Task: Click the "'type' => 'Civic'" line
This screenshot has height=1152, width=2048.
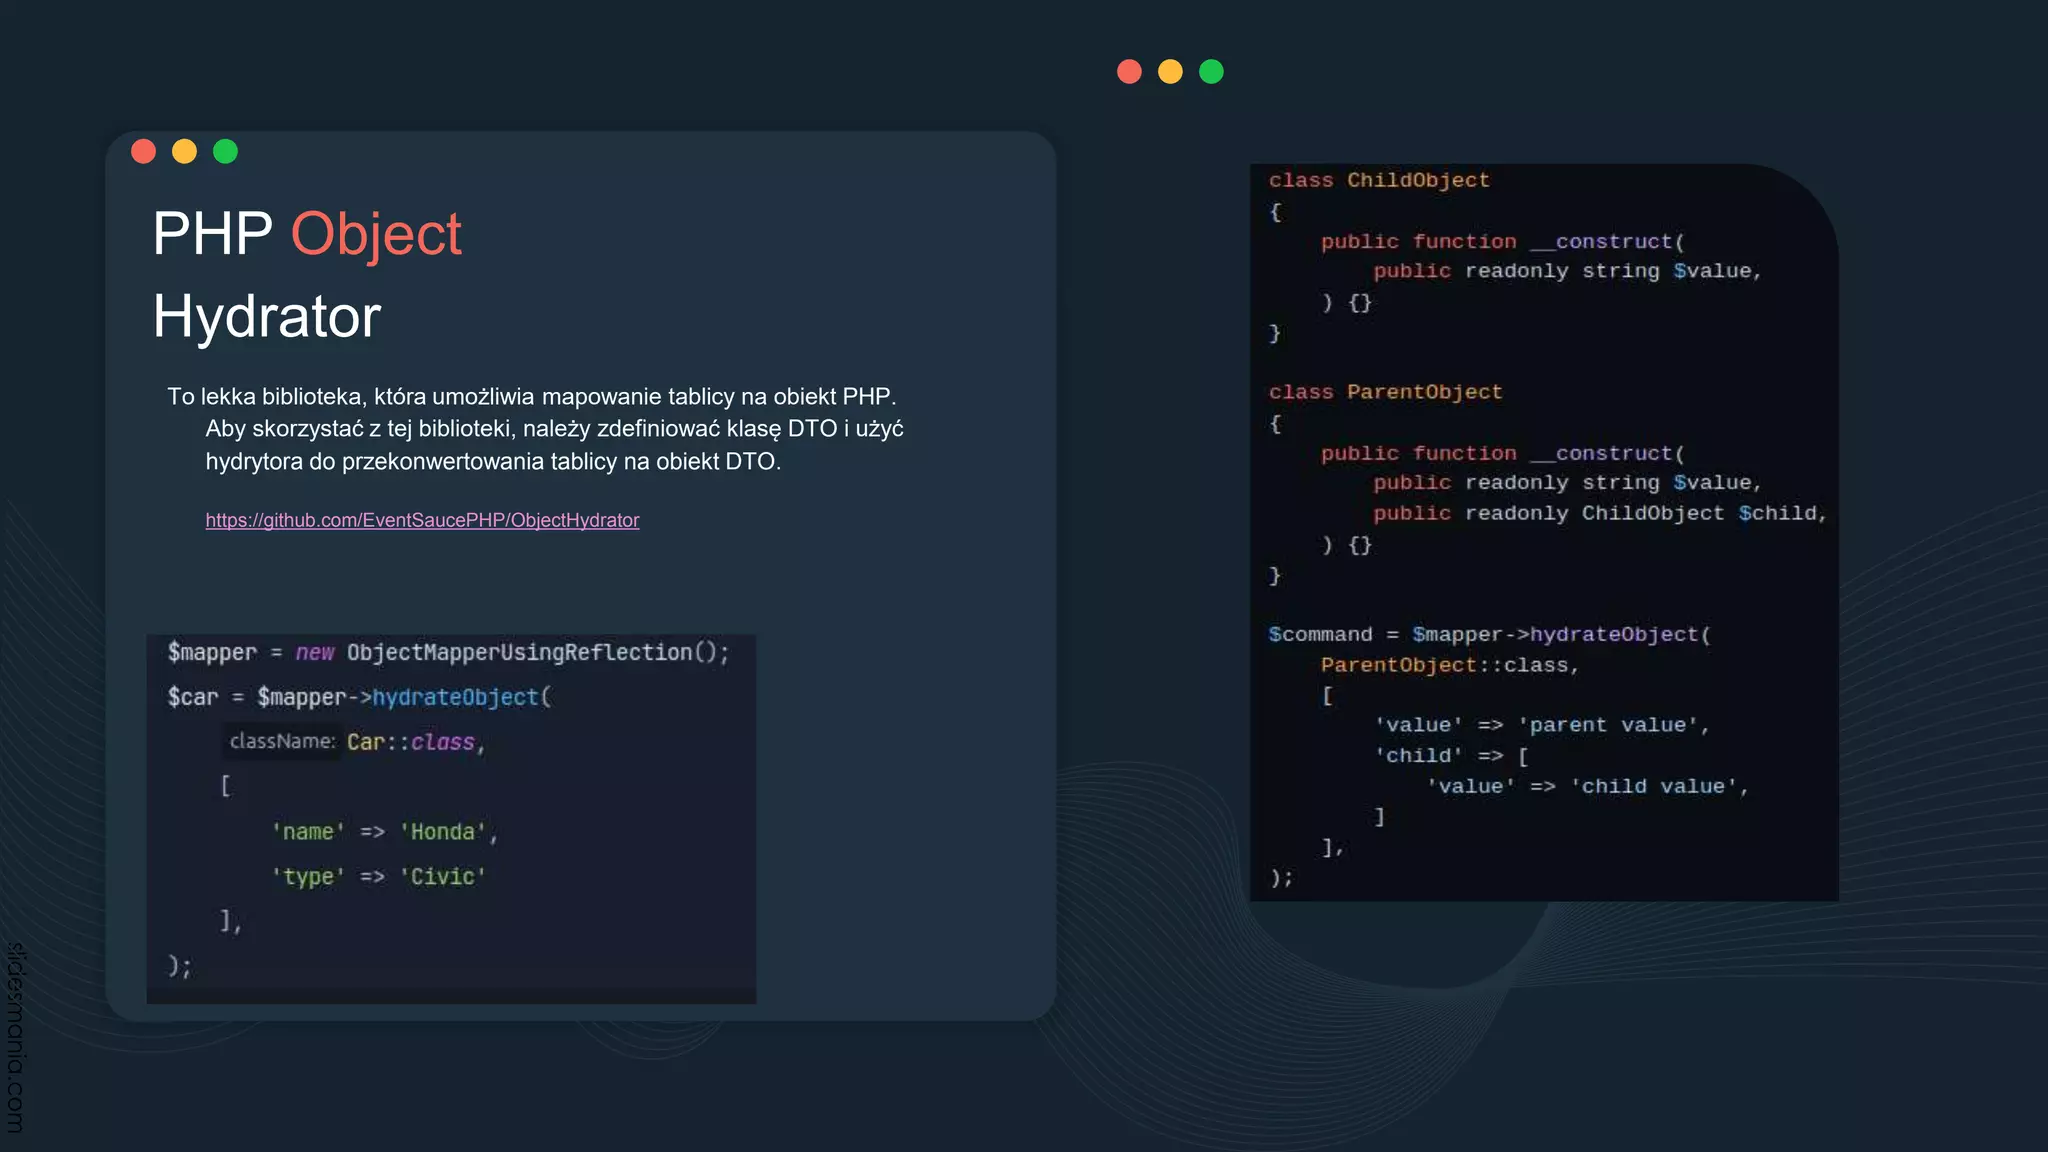Action: [x=379, y=877]
